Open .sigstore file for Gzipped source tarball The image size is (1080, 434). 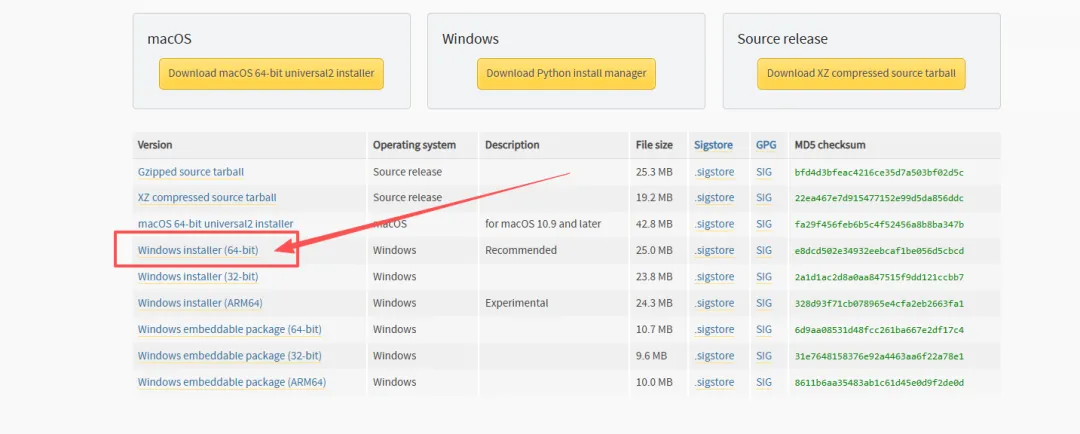(x=714, y=172)
